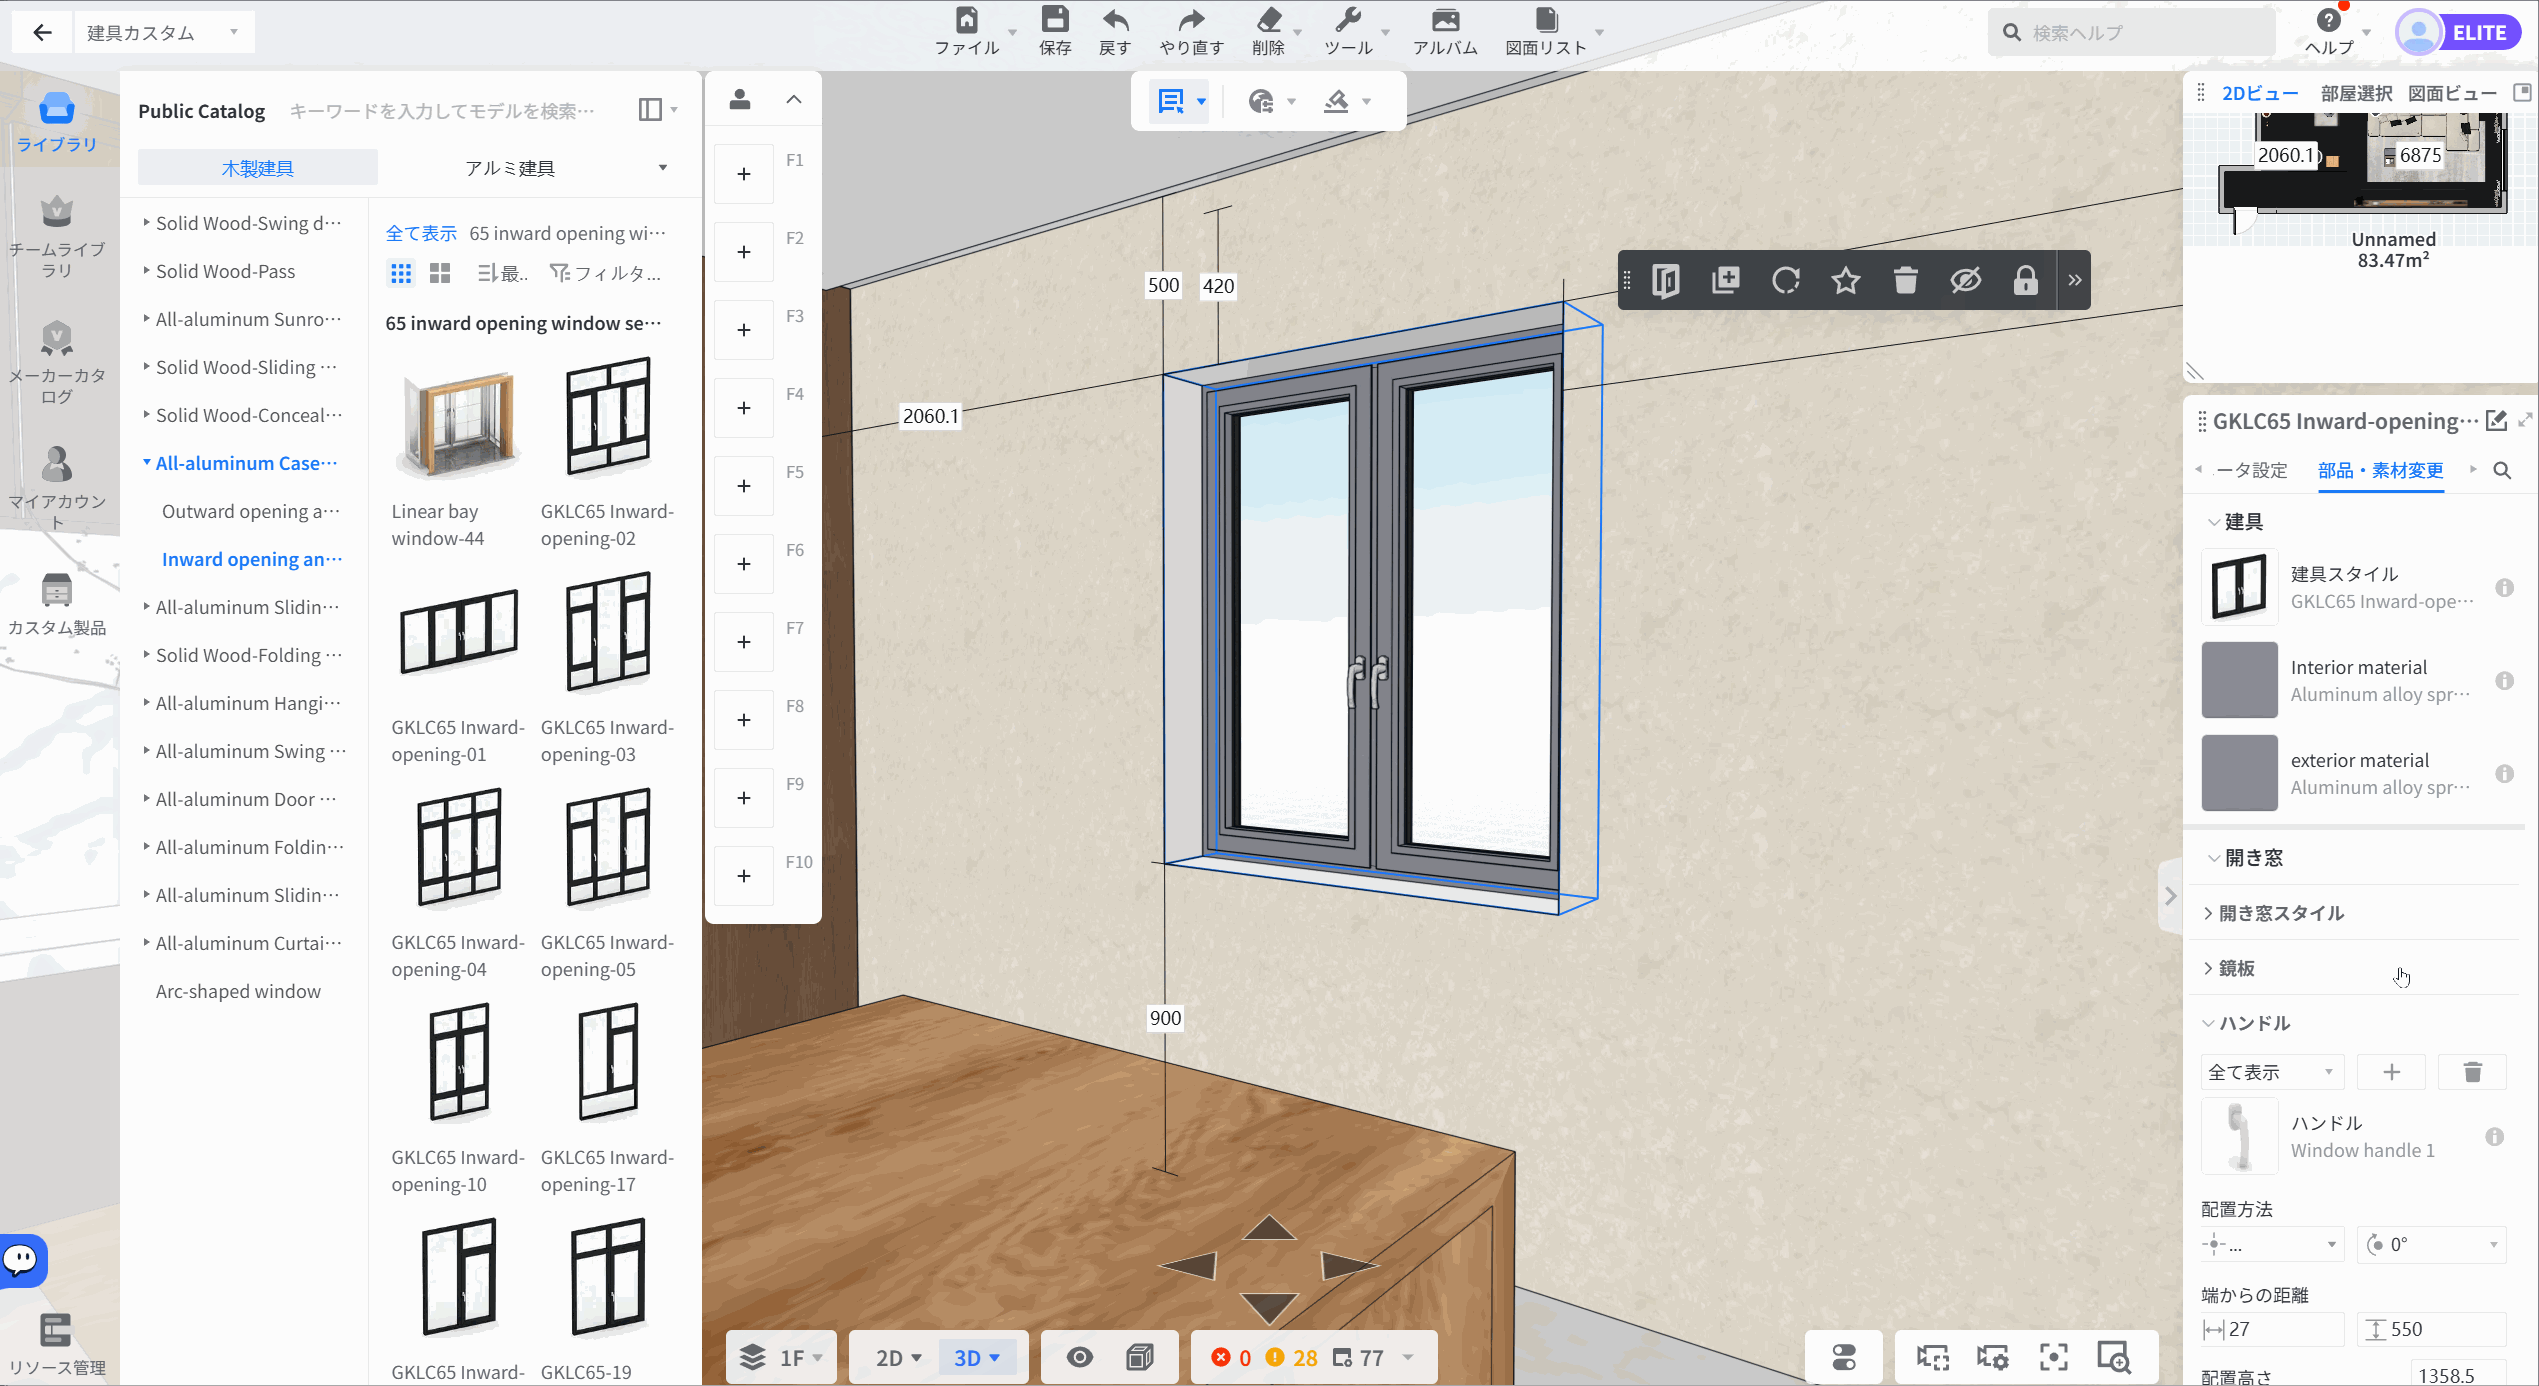Open the ヘルプ help icon
The image size is (2539, 1386).
pos(2329,32)
